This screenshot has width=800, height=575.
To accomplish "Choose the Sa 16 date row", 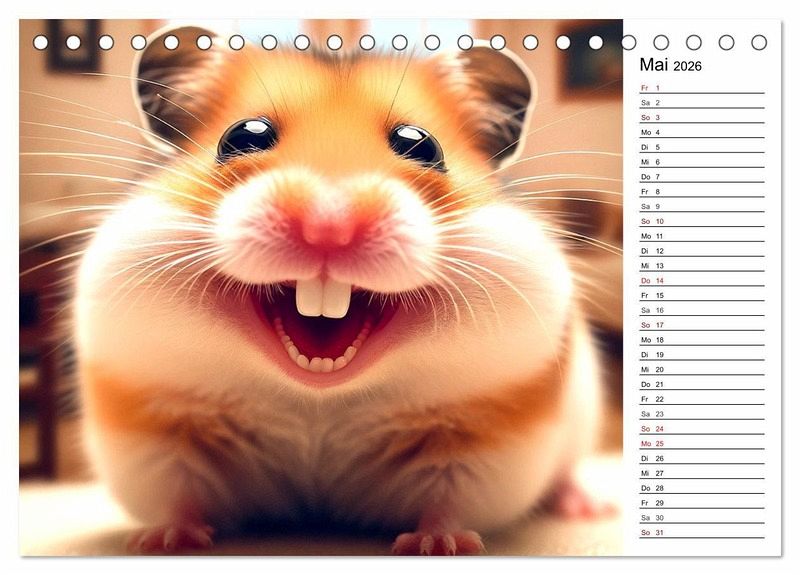I will tap(701, 310).
